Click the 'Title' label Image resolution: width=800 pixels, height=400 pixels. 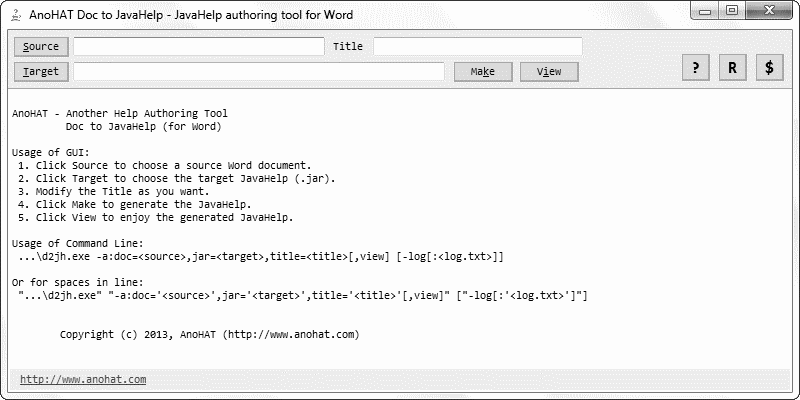pyautogui.click(x=348, y=46)
